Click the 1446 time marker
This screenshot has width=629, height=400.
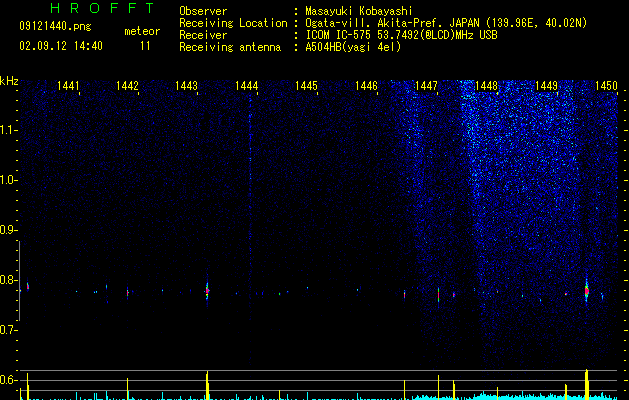366,86
